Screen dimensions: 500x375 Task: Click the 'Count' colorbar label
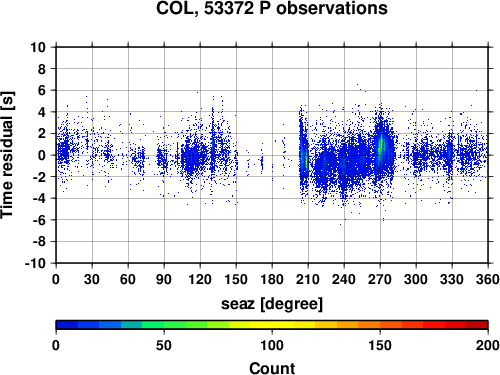(x=272, y=368)
